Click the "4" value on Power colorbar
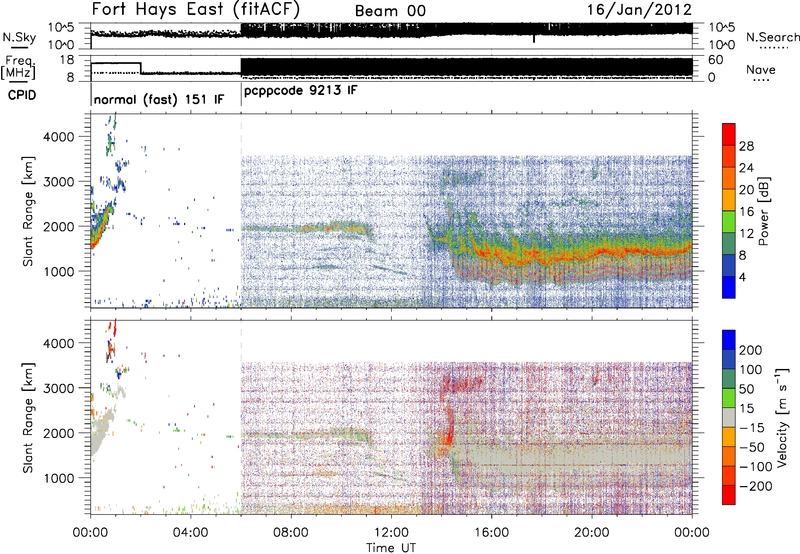Screen dimensions: 800x554 (743, 277)
